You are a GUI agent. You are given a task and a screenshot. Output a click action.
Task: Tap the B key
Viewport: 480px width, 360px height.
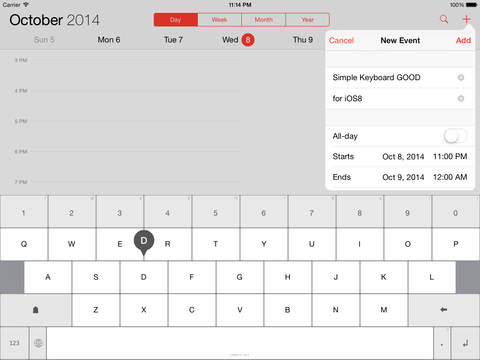point(288,310)
